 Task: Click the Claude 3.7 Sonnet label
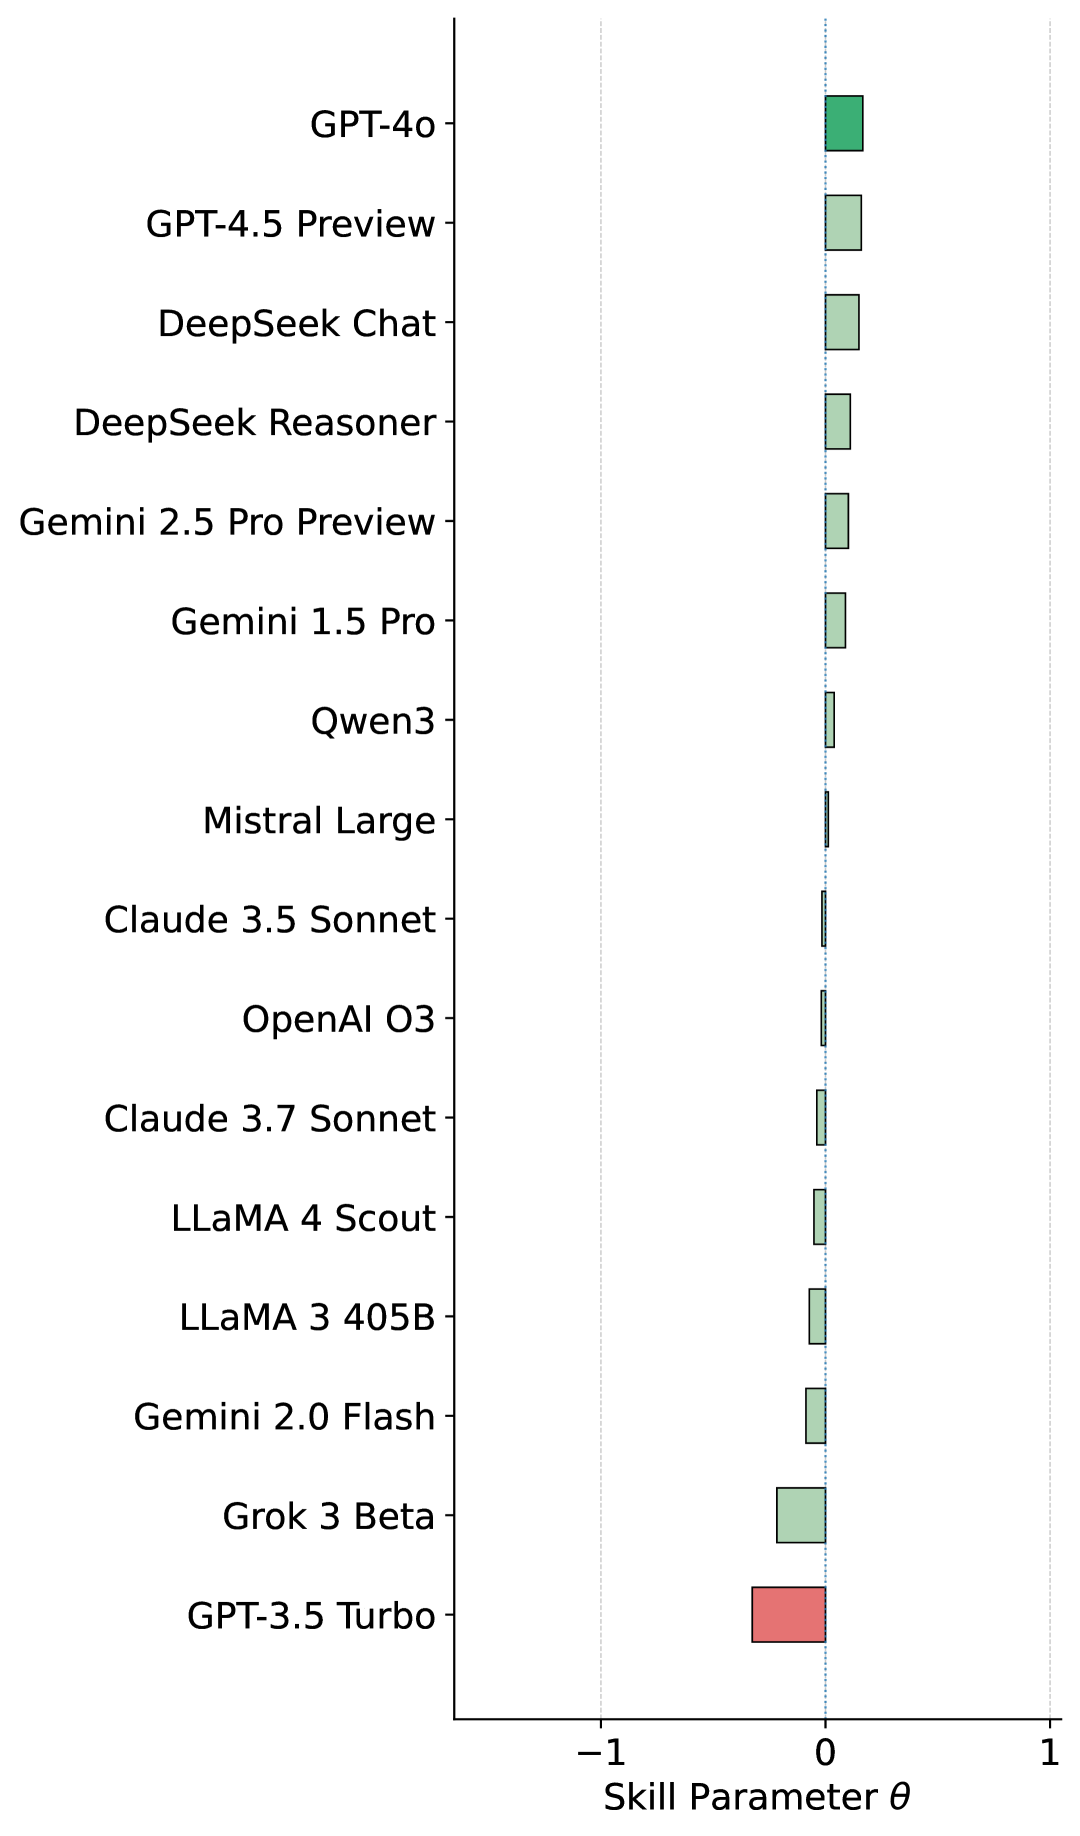269,1119
